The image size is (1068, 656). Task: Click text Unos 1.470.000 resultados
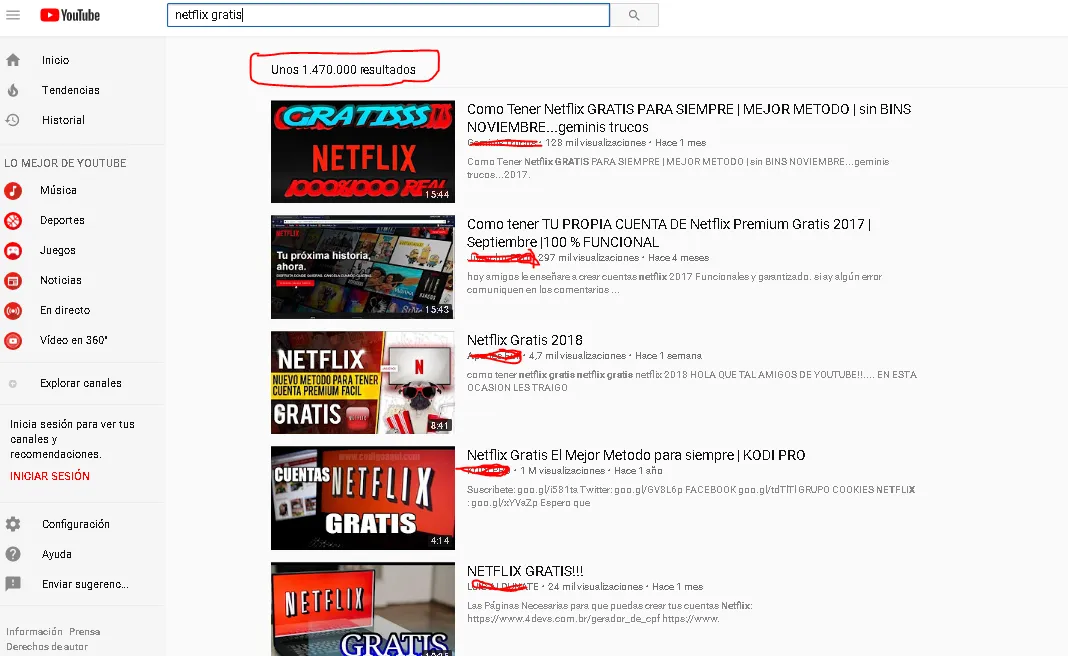[343, 69]
